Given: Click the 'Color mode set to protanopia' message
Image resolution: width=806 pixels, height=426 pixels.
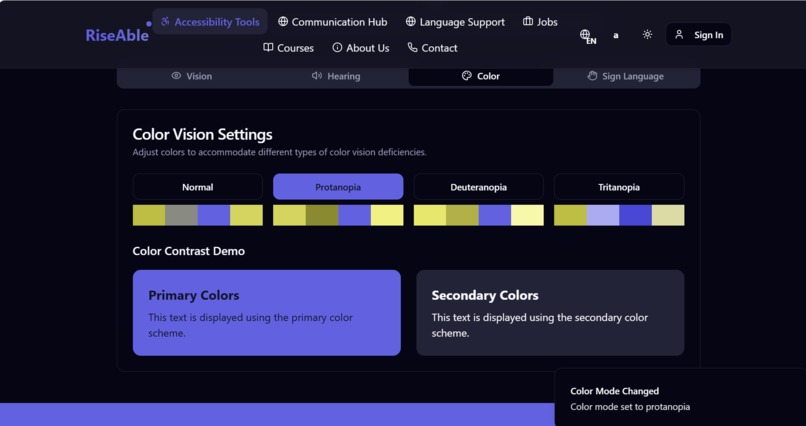Looking at the screenshot, I should coord(630,407).
